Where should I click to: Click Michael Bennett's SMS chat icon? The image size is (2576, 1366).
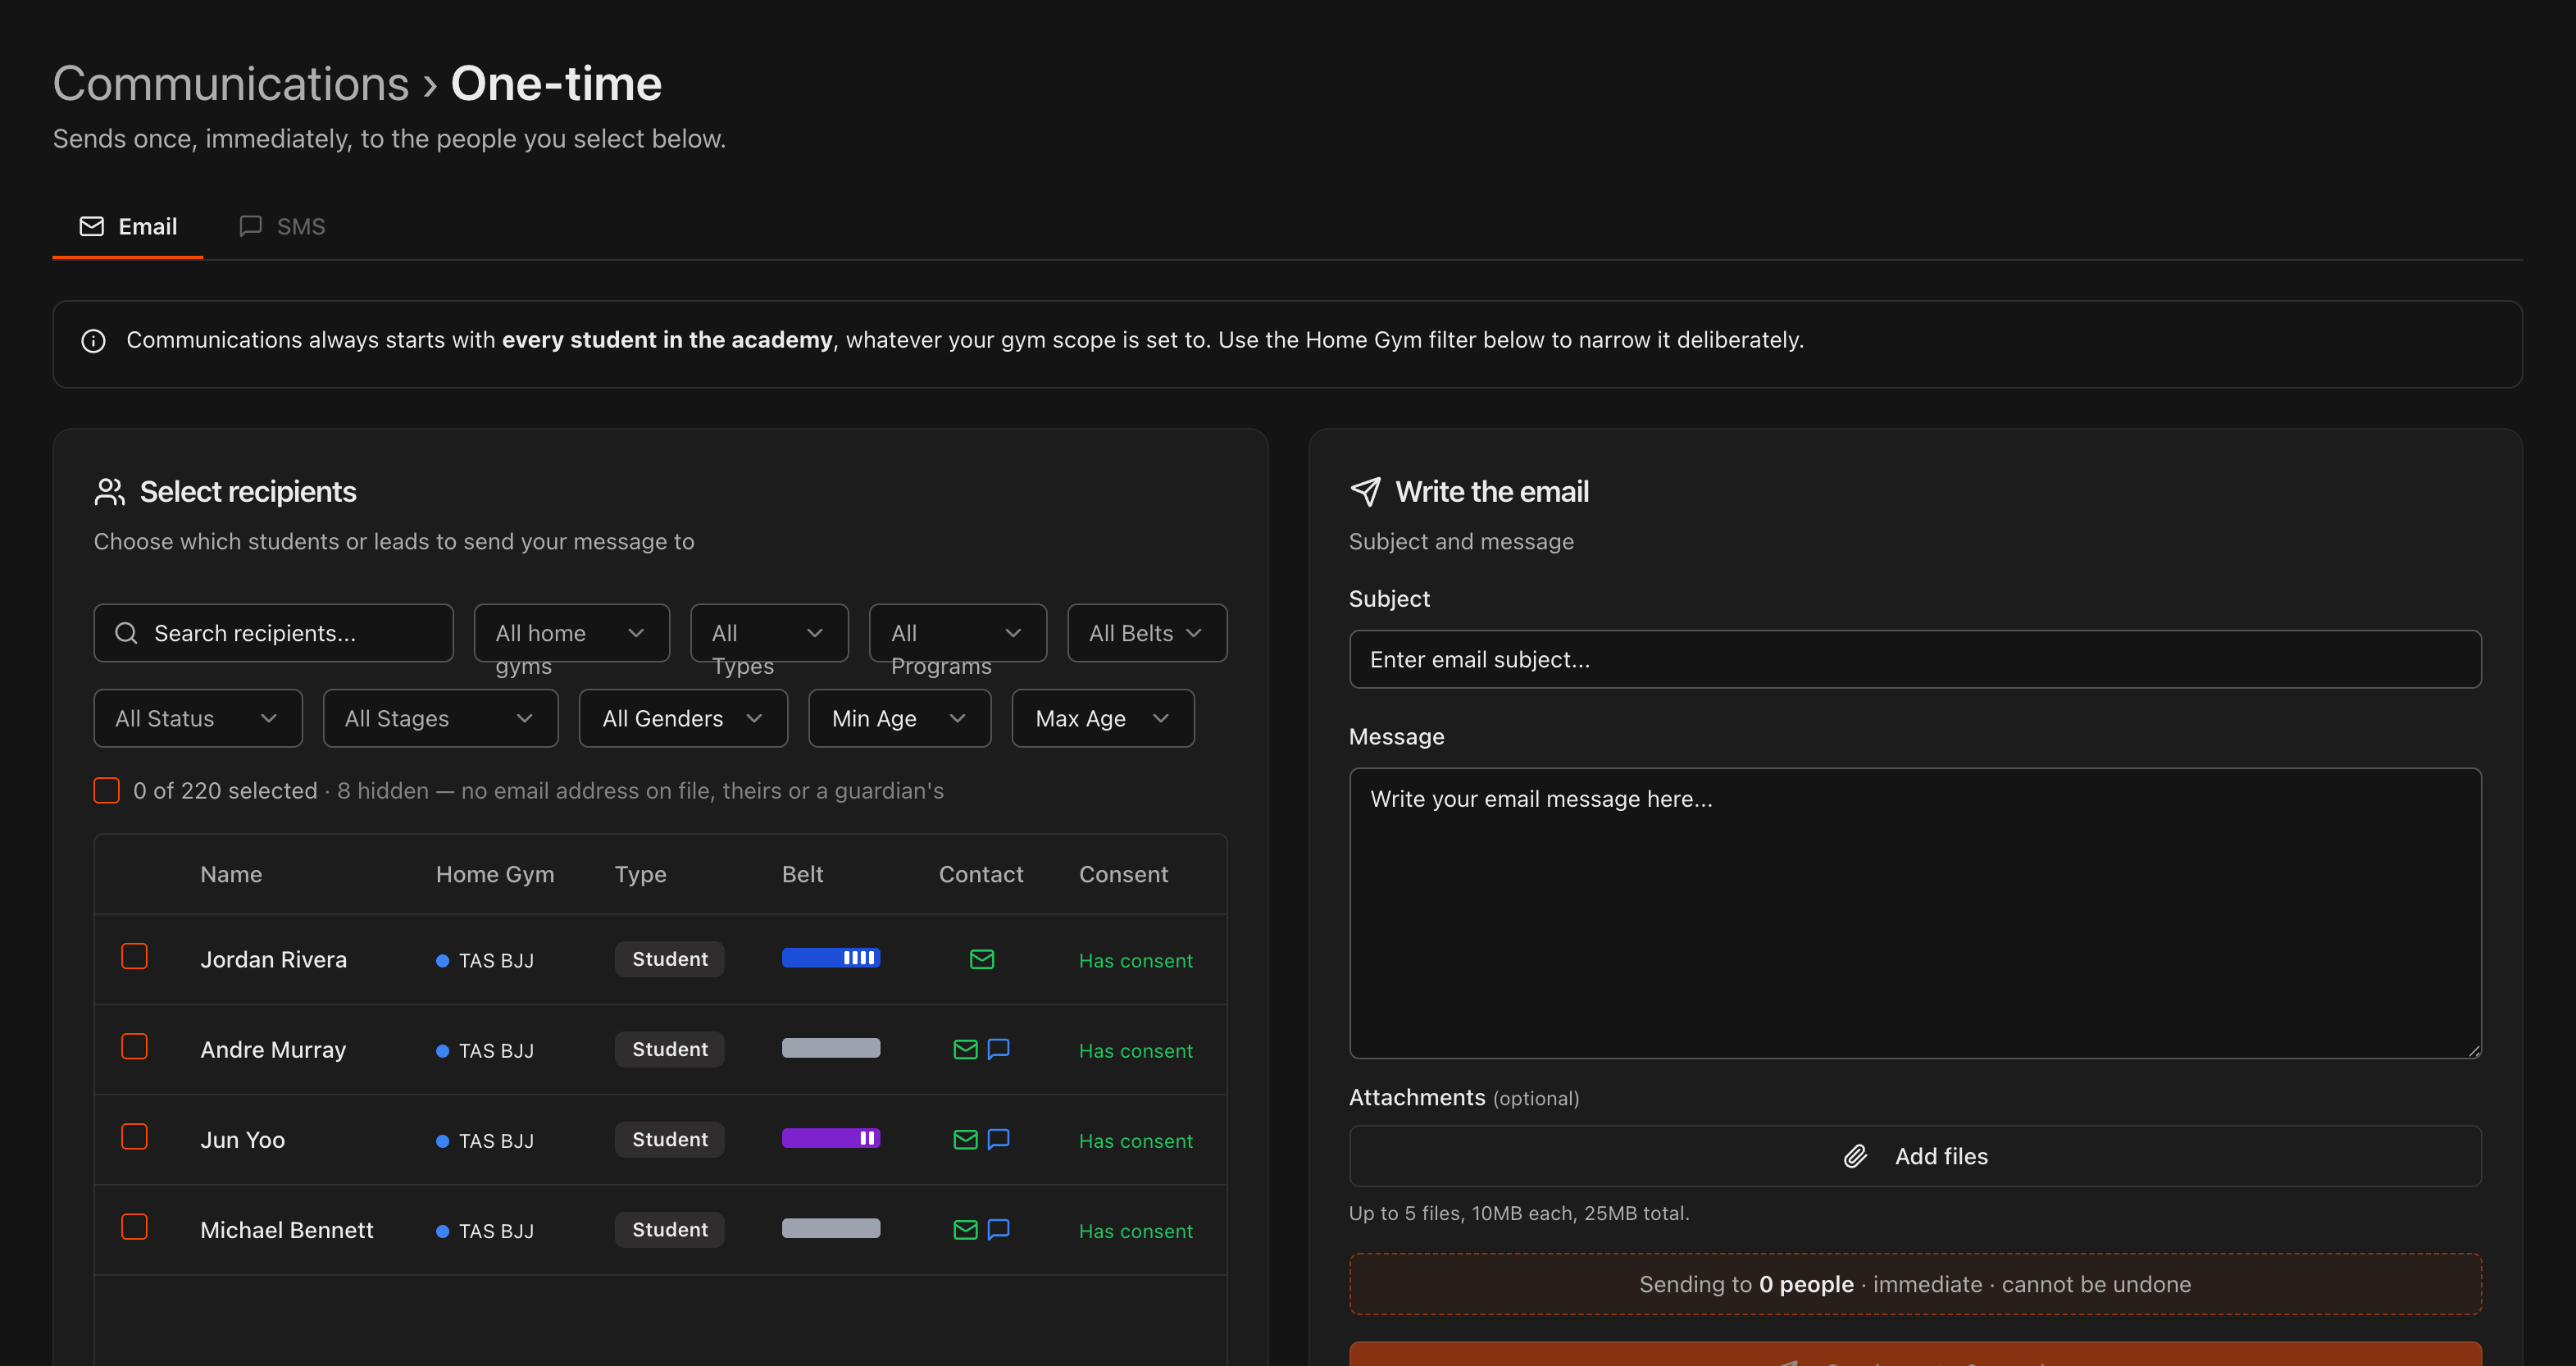click(998, 1230)
